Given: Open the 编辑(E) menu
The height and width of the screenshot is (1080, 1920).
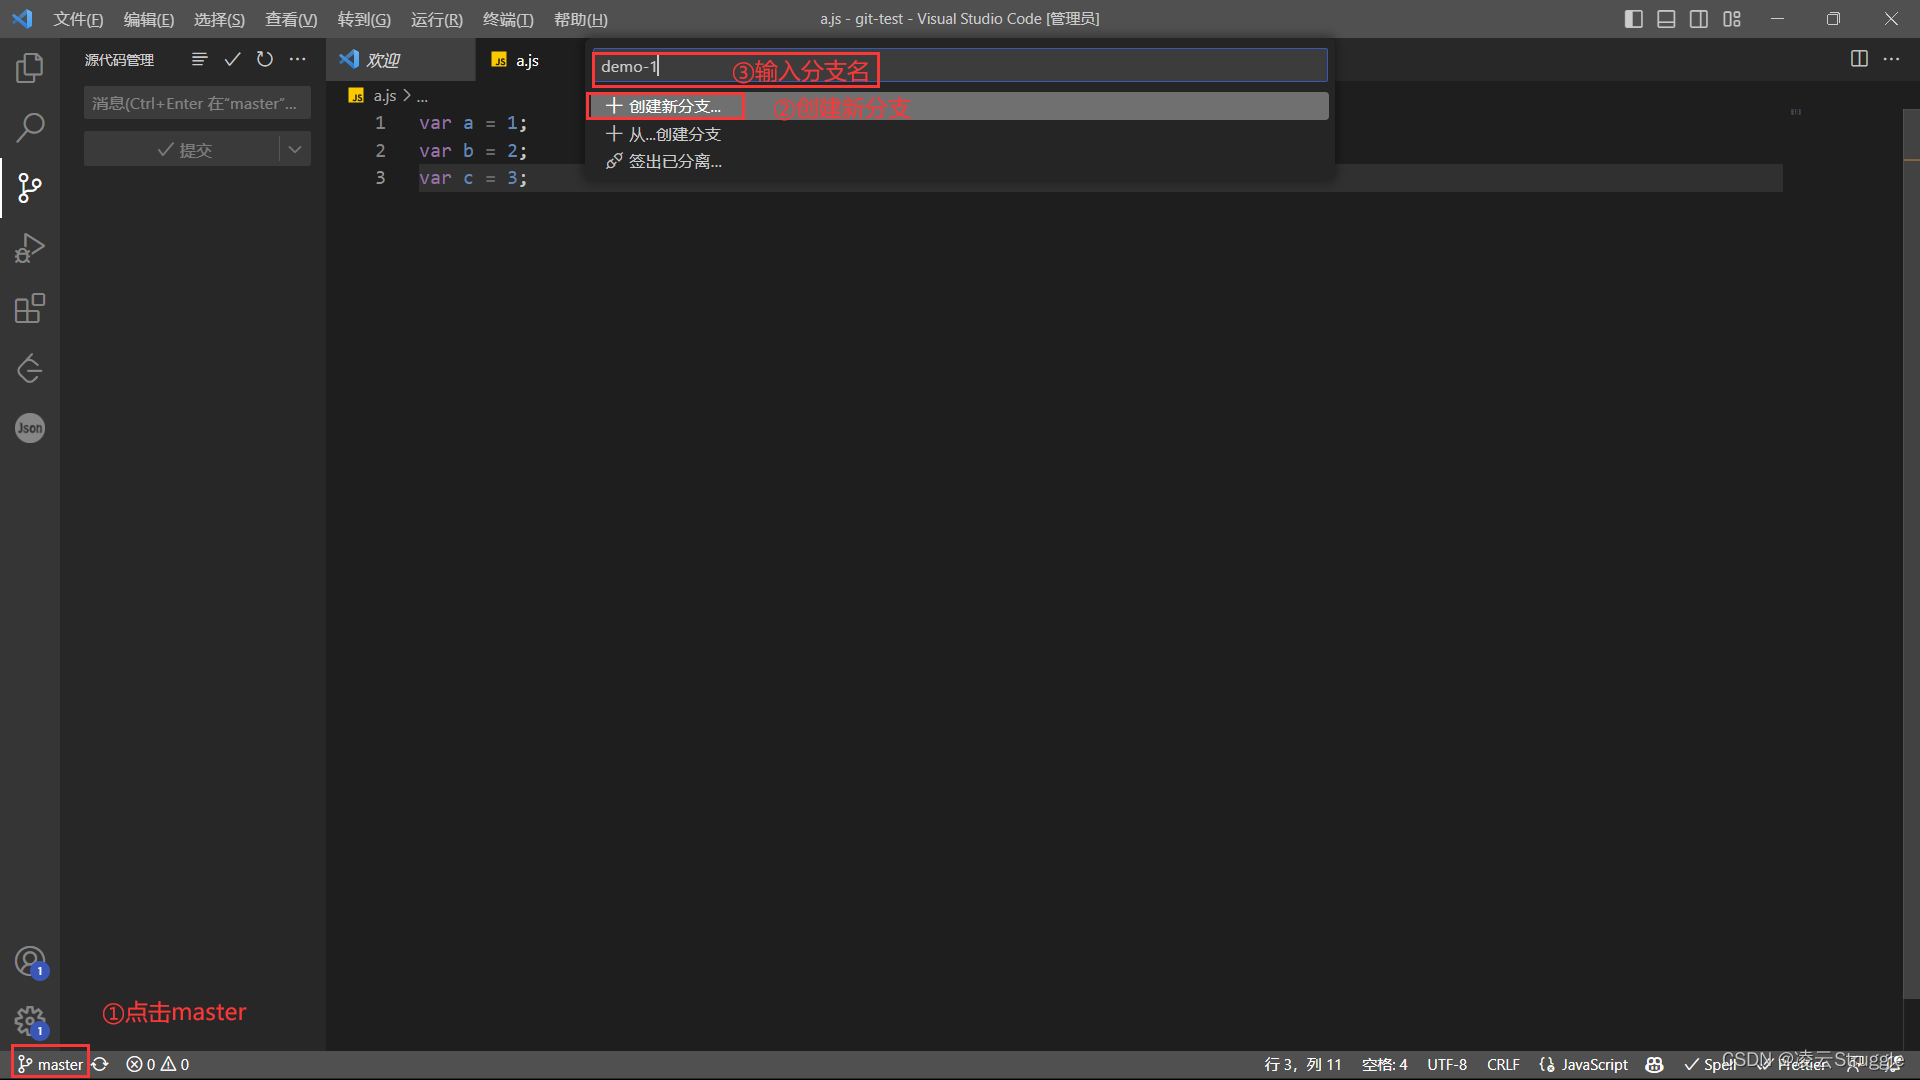Looking at the screenshot, I should [x=148, y=19].
